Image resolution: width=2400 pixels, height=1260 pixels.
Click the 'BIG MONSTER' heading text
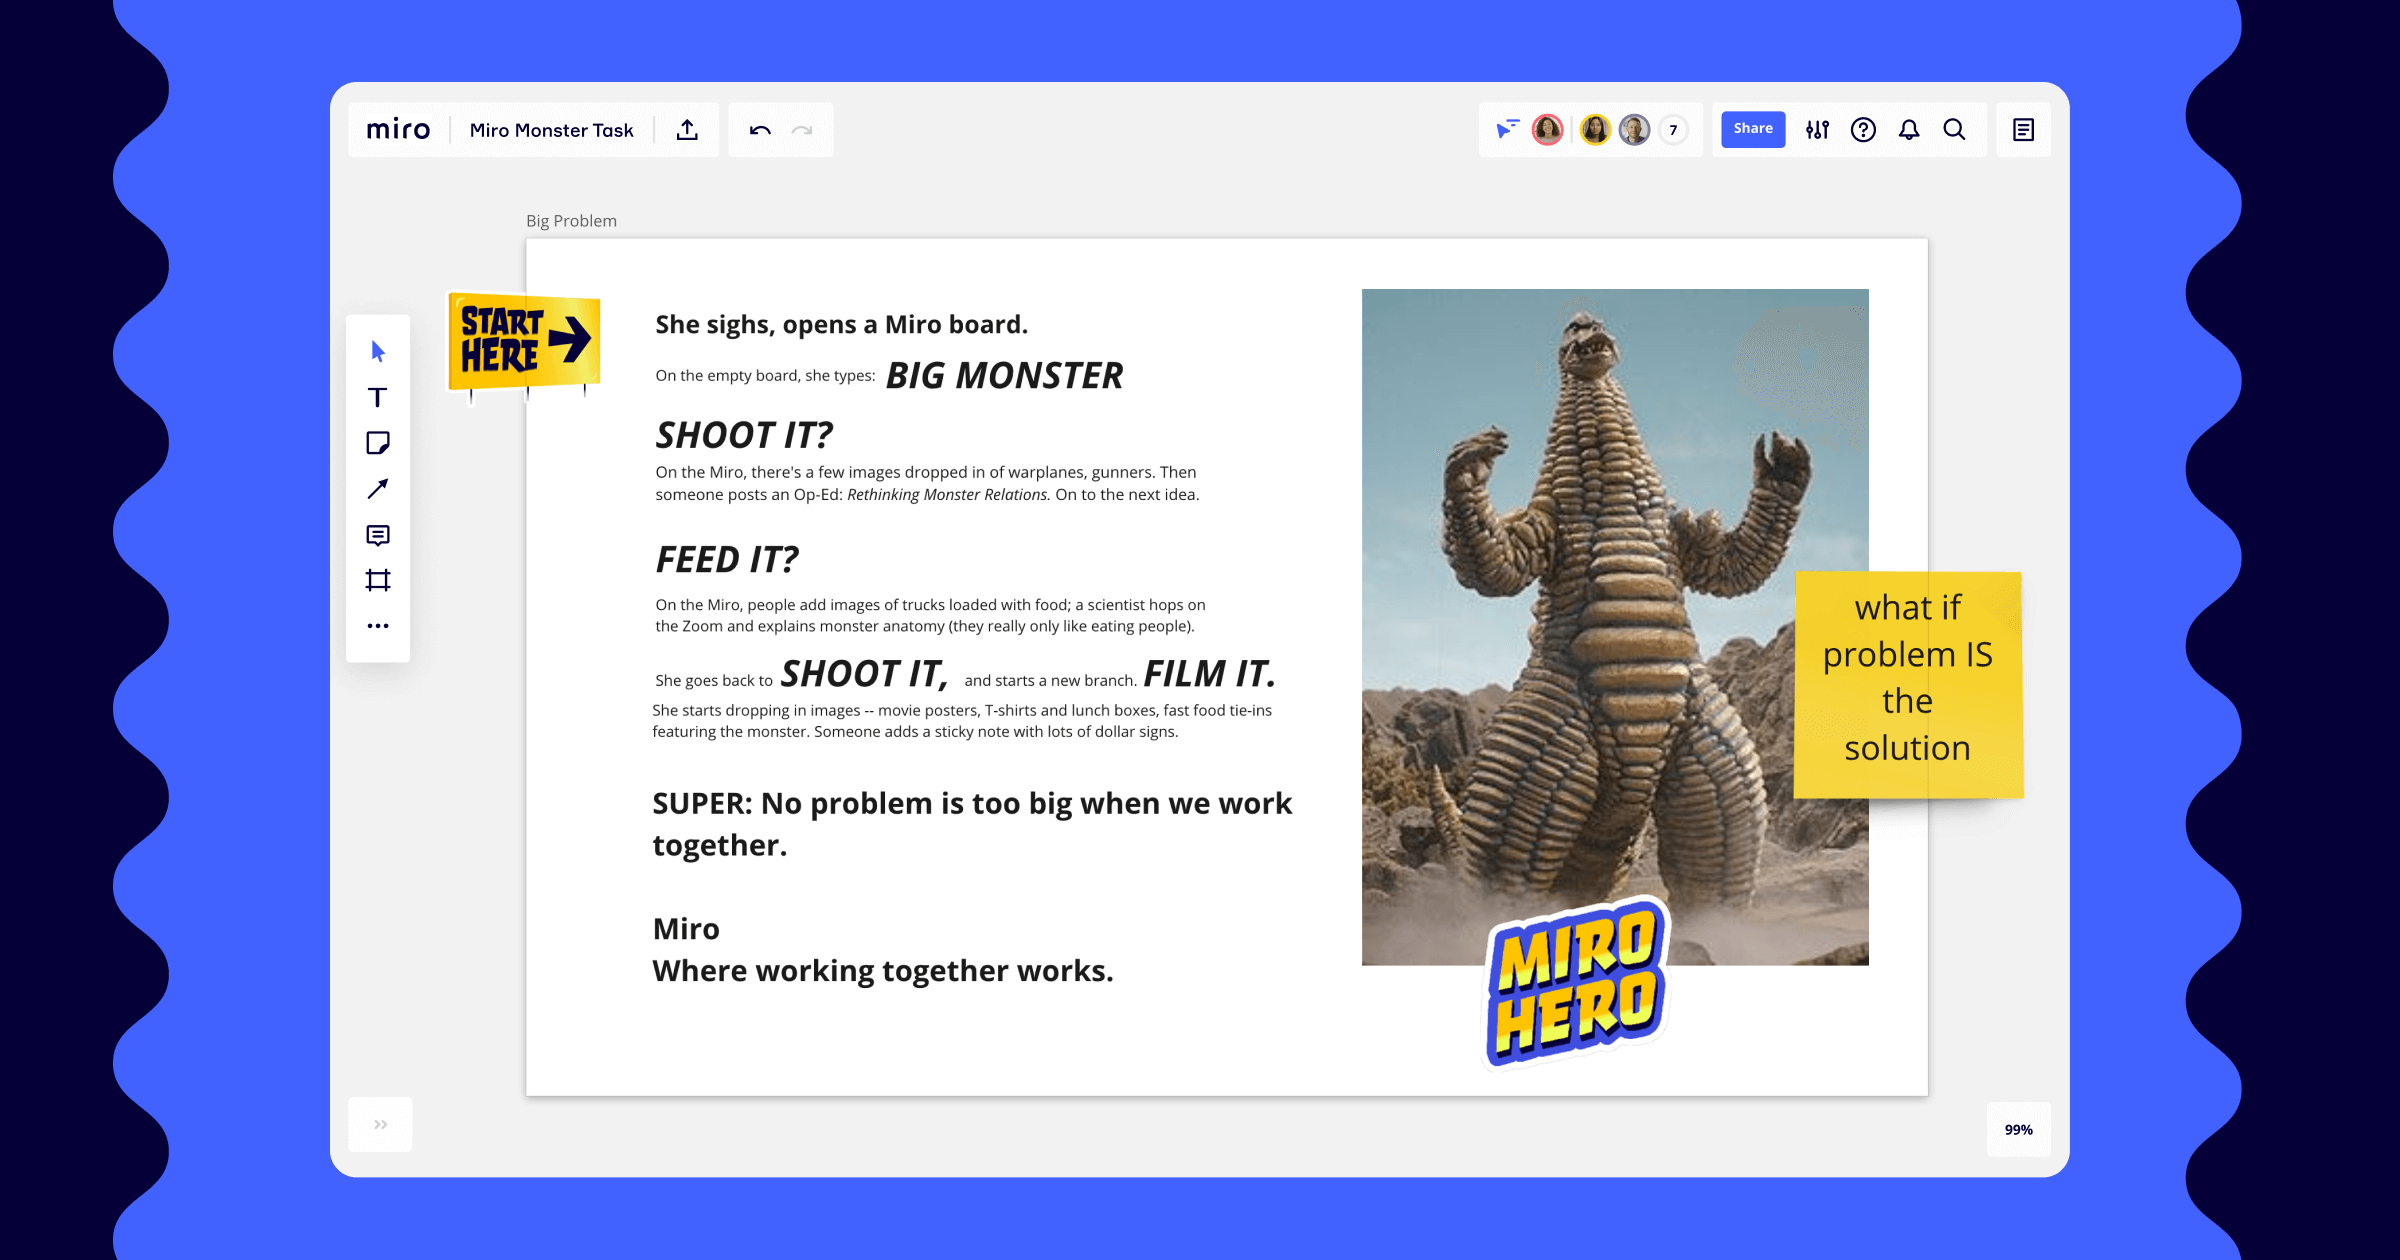[1004, 376]
